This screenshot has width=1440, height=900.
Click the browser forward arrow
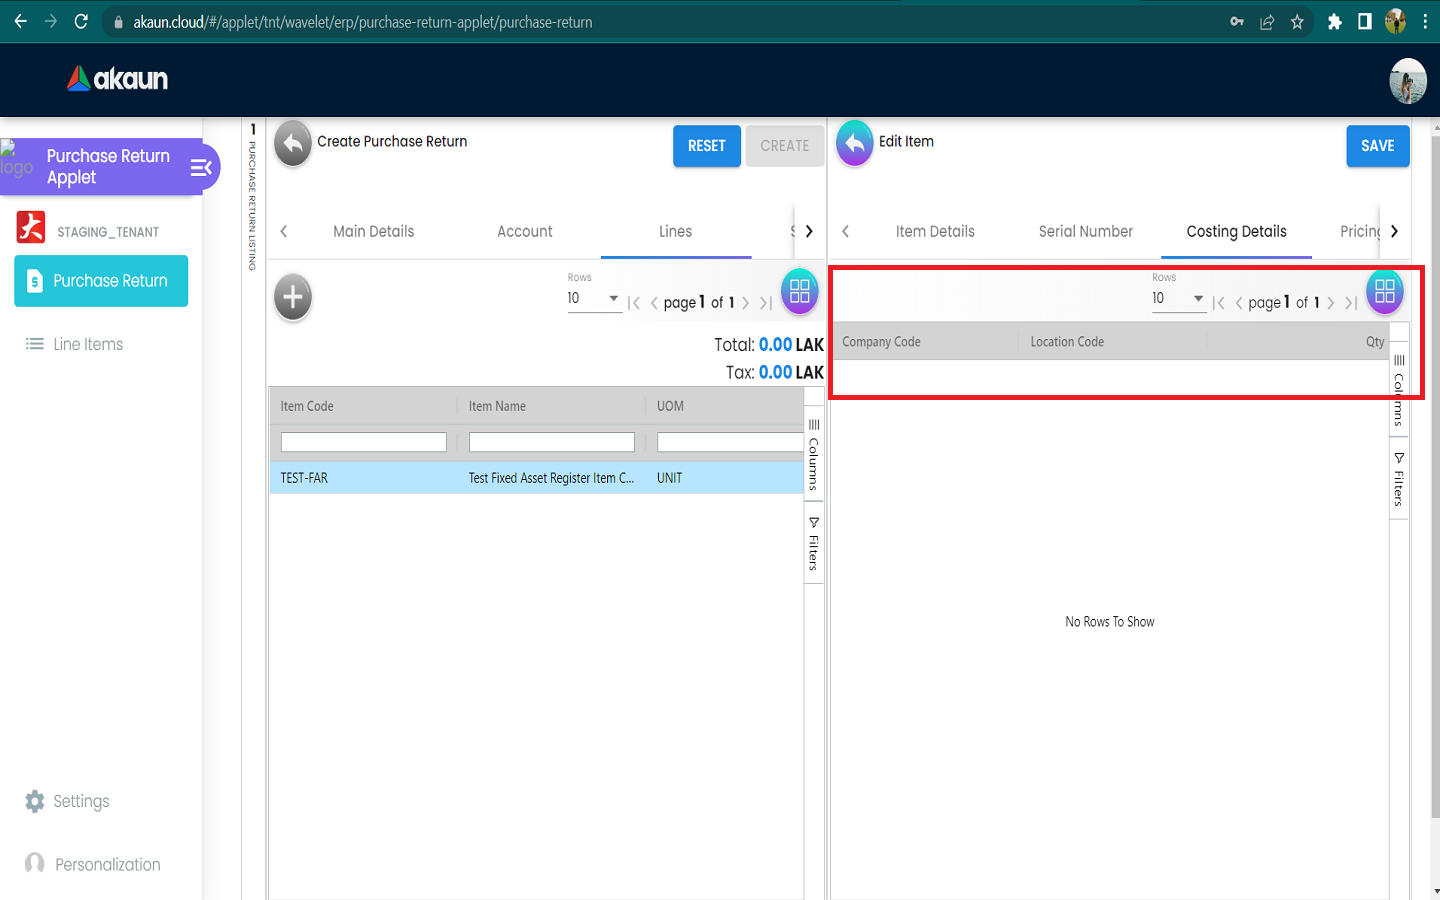click(51, 21)
